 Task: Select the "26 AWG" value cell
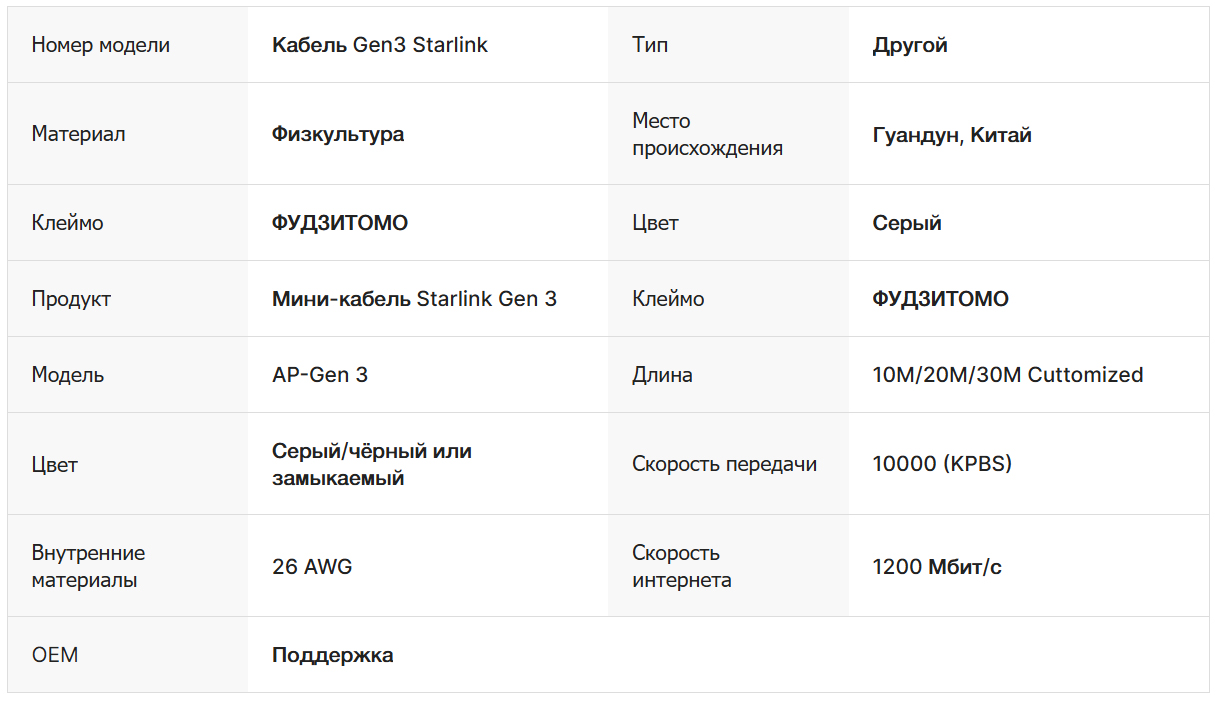tap(312, 567)
